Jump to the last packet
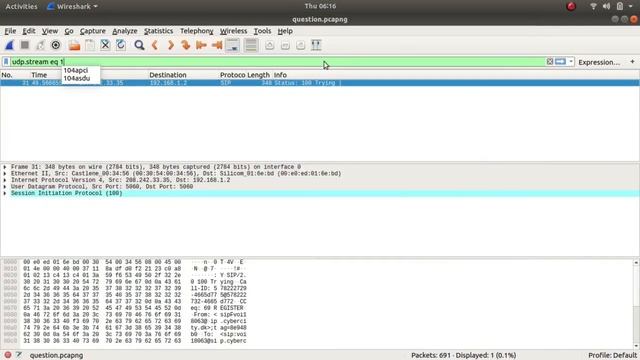Screen dimensions: 640x360 point(217,45)
